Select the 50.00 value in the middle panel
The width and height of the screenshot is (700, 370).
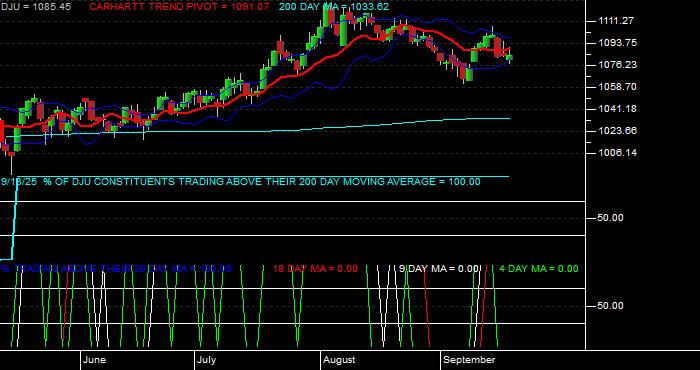point(611,218)
